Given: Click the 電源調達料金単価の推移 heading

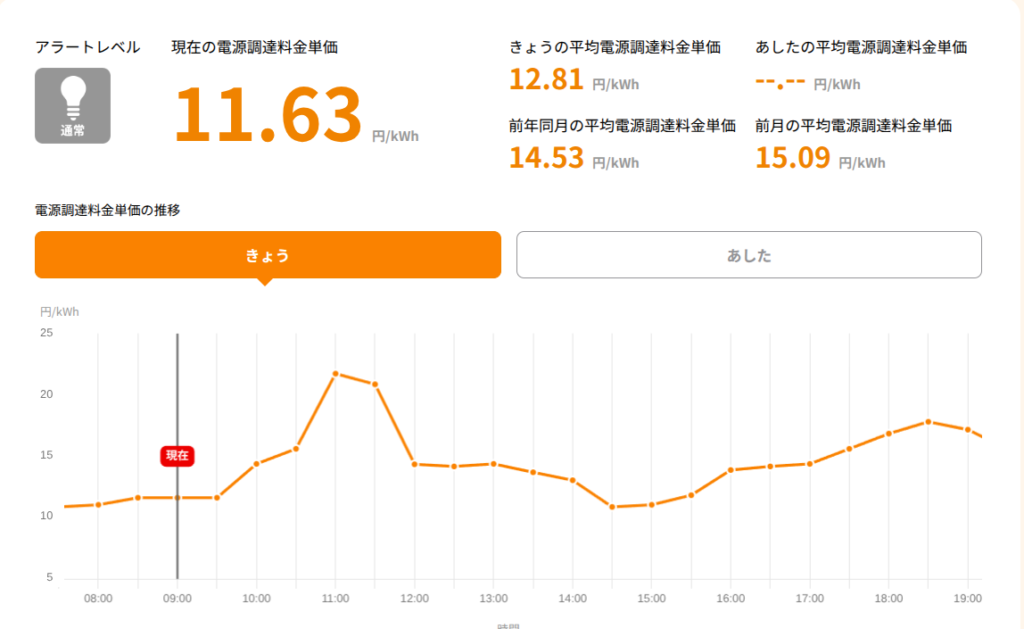Looking at the screenshot, I should tap(108, 210).
